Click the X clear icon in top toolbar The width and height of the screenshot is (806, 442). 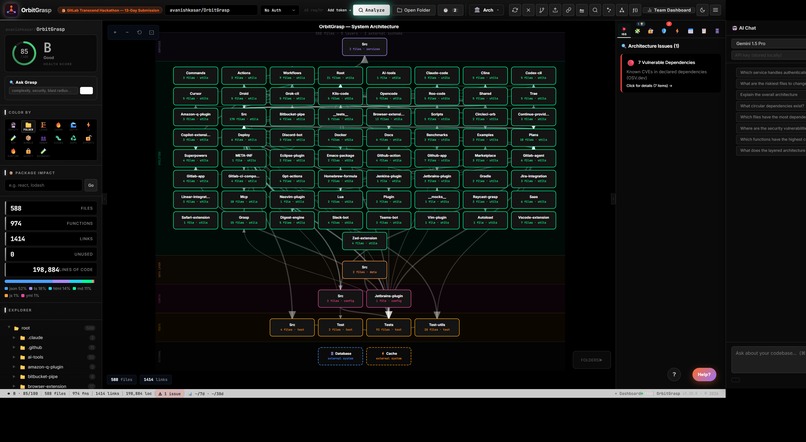coord(528,10)
